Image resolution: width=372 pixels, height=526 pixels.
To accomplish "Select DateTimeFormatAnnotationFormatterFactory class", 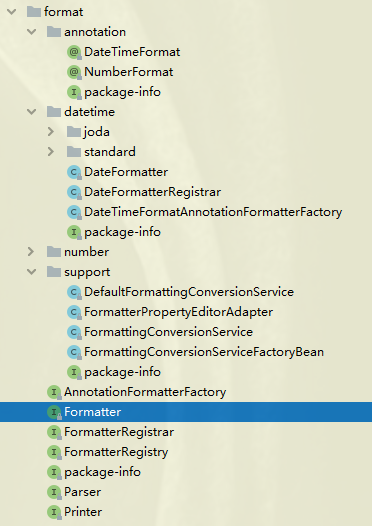I will click(213, 212).
